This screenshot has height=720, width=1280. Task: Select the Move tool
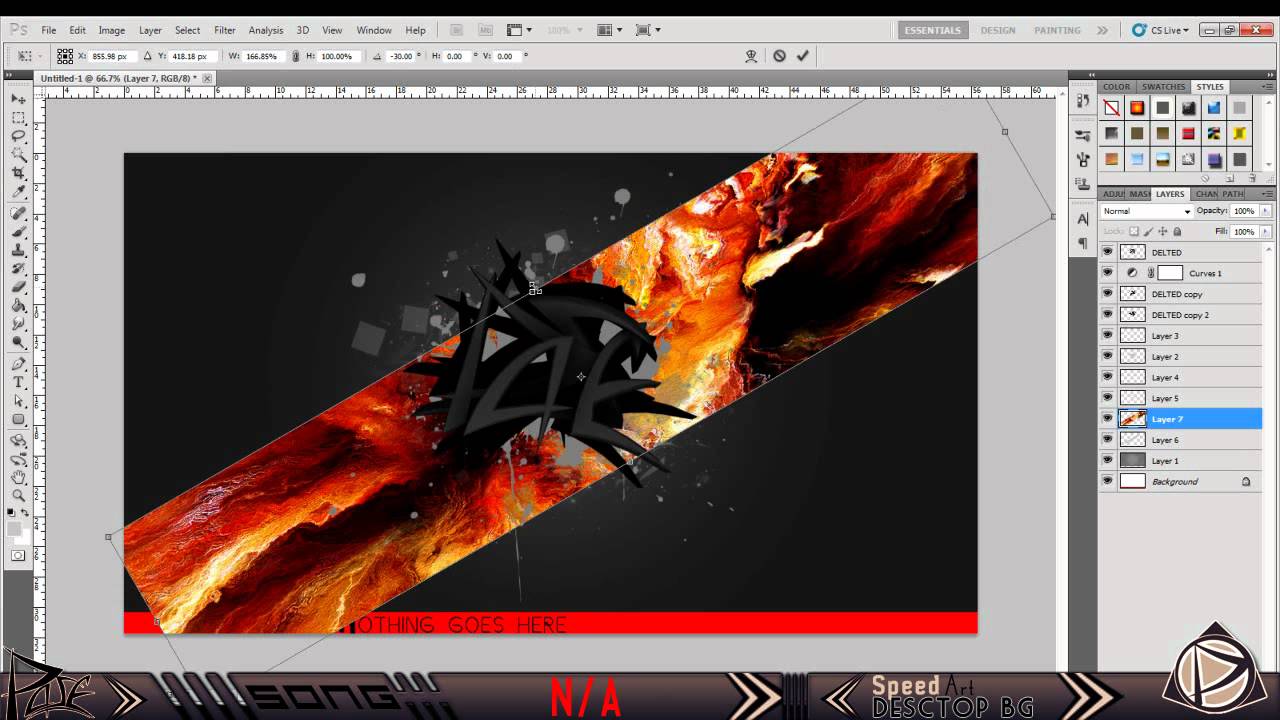click(18, 99)
